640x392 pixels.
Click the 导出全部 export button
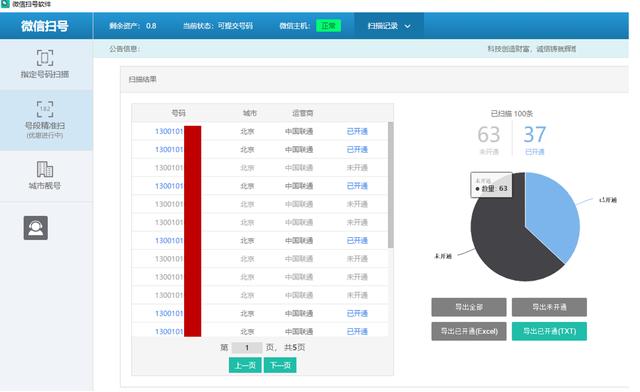[469, 307]
